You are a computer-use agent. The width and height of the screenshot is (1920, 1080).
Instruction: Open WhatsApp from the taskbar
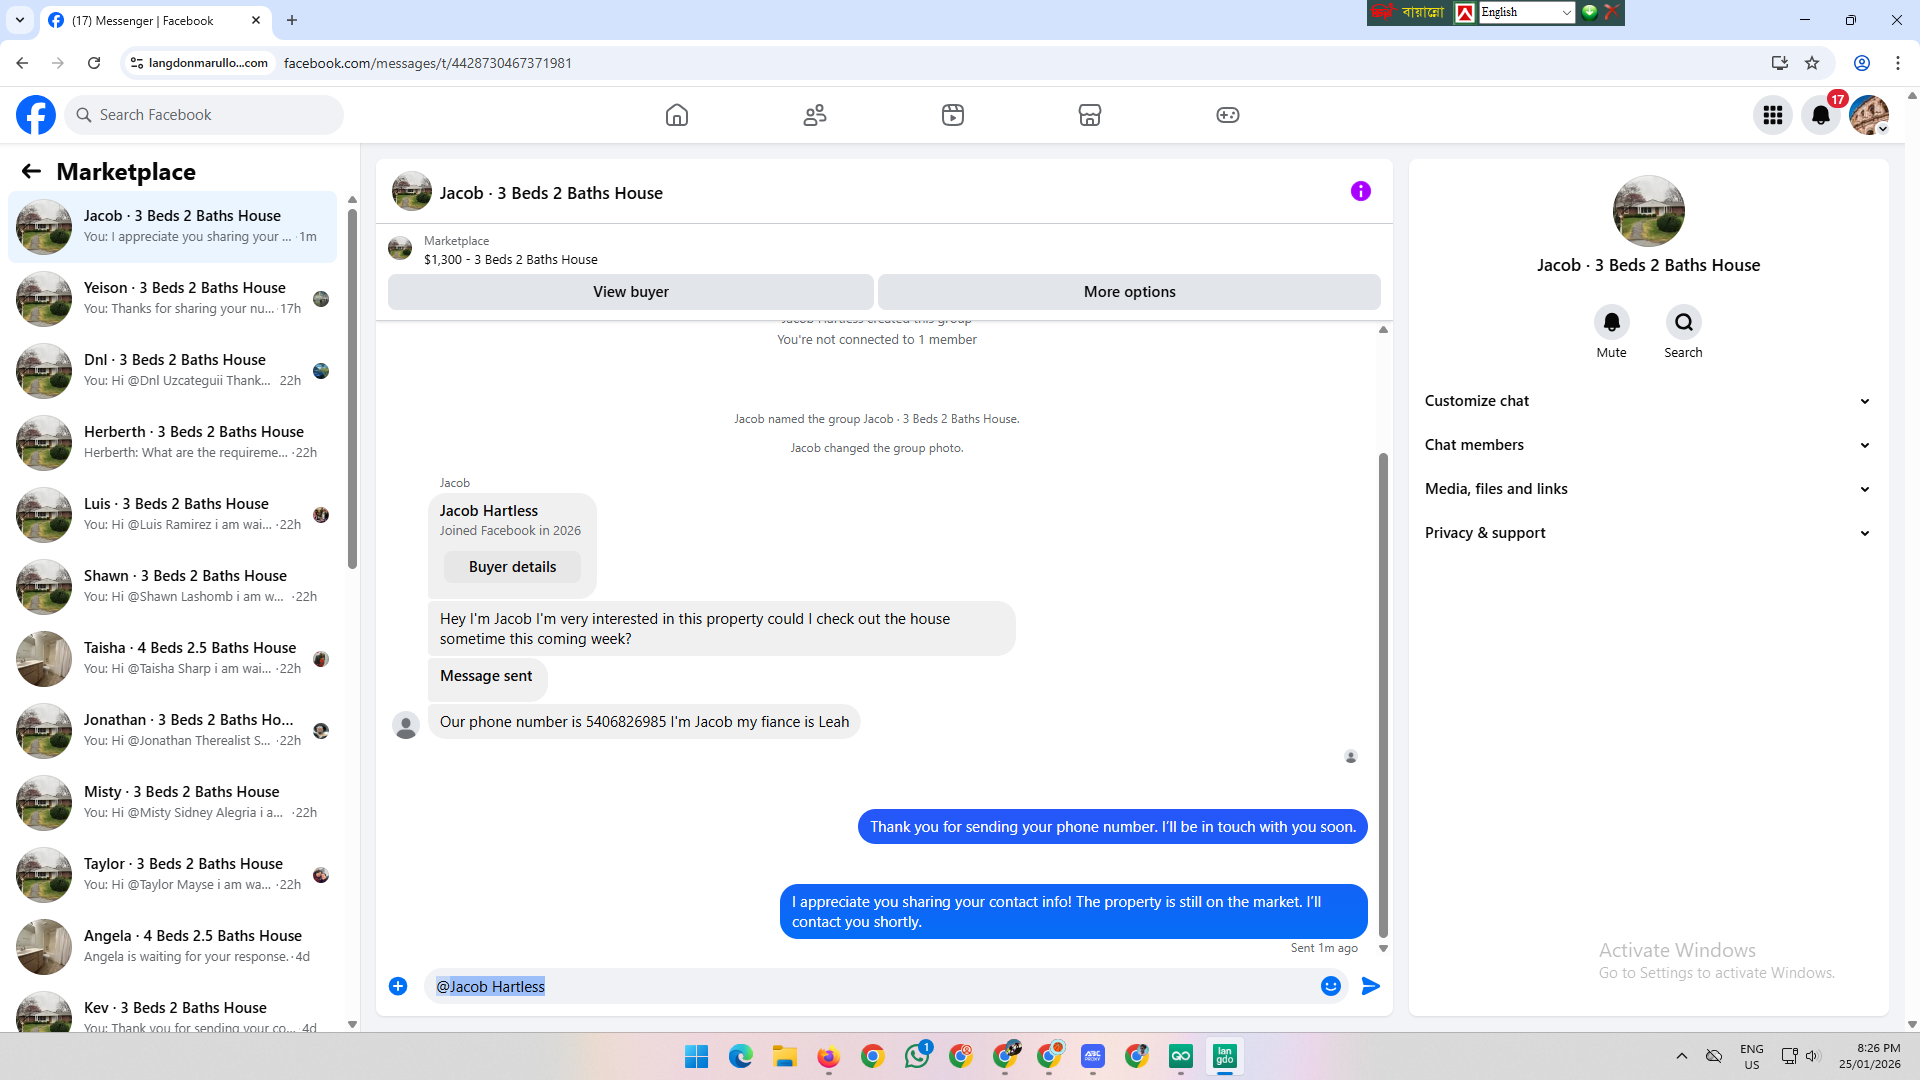click(x=917, y=1056)
